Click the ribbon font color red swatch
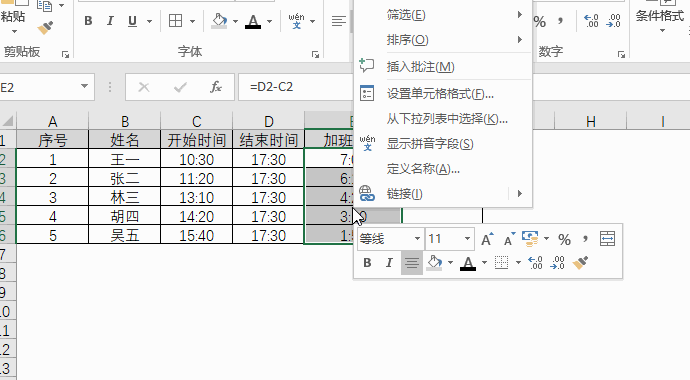 pyautogui.click(x=253, y=21)
